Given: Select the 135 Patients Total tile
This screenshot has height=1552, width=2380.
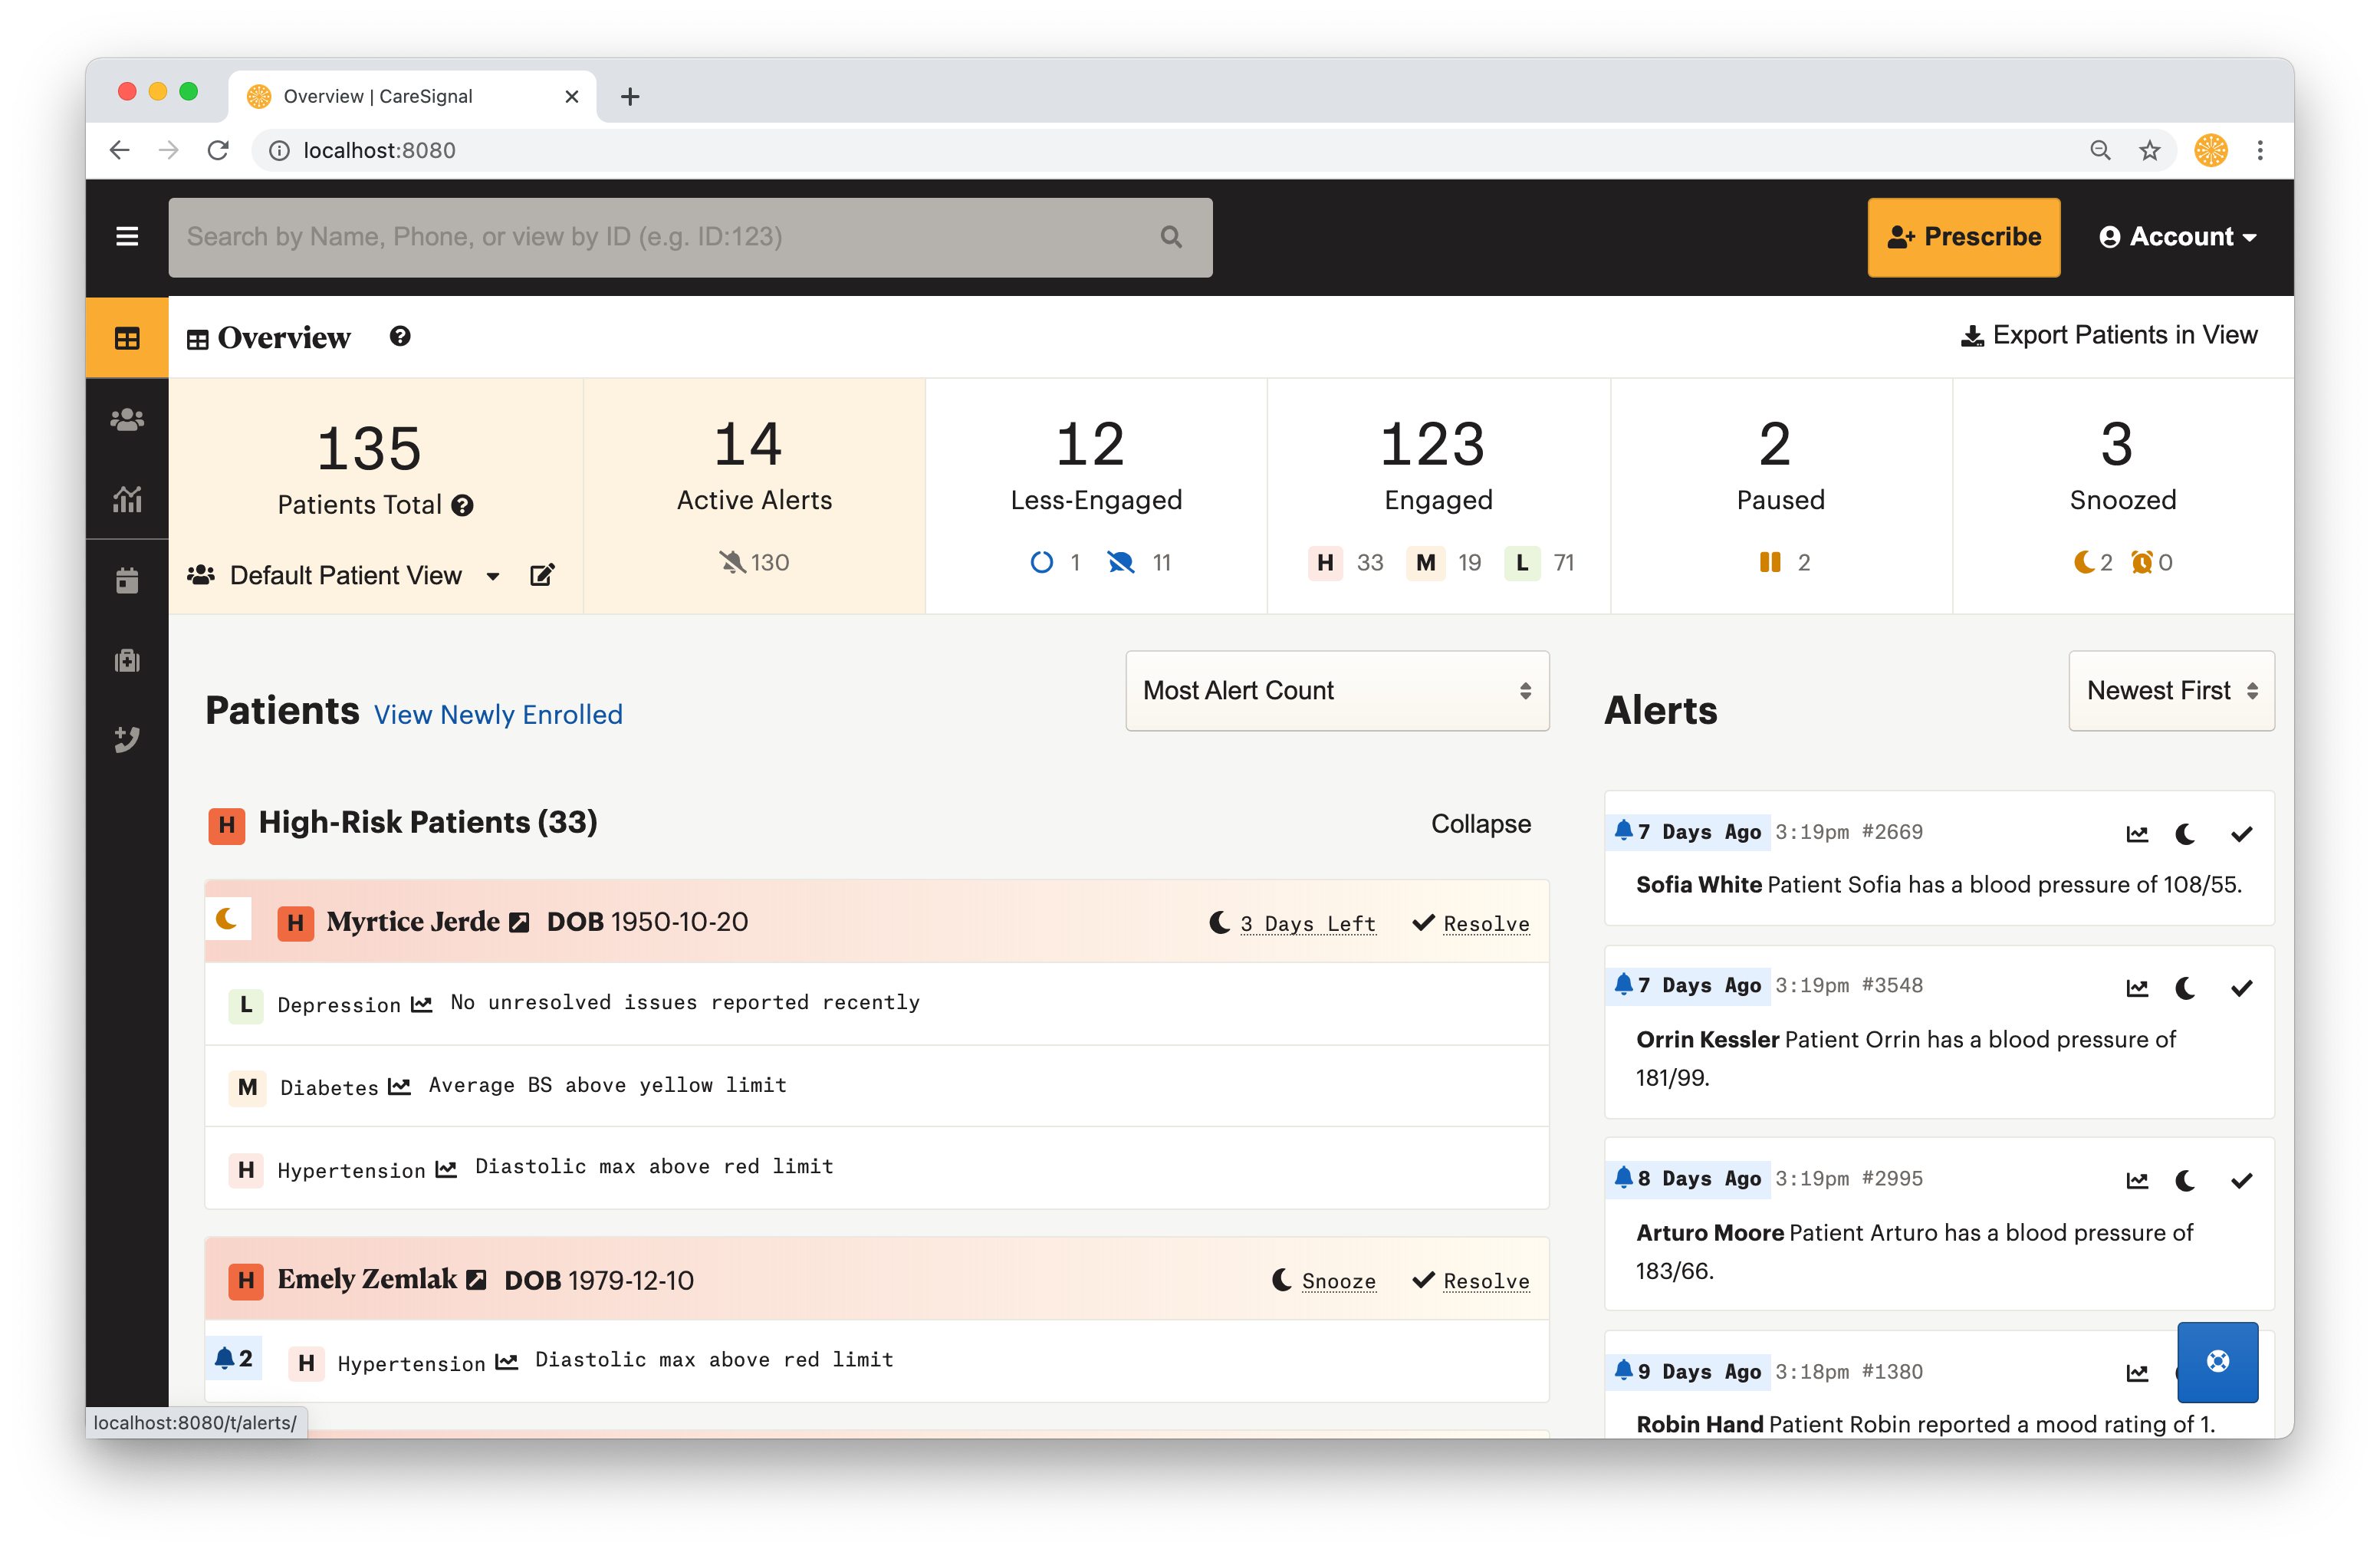Looking at the screenshot, I should click(x=375, y=496).
